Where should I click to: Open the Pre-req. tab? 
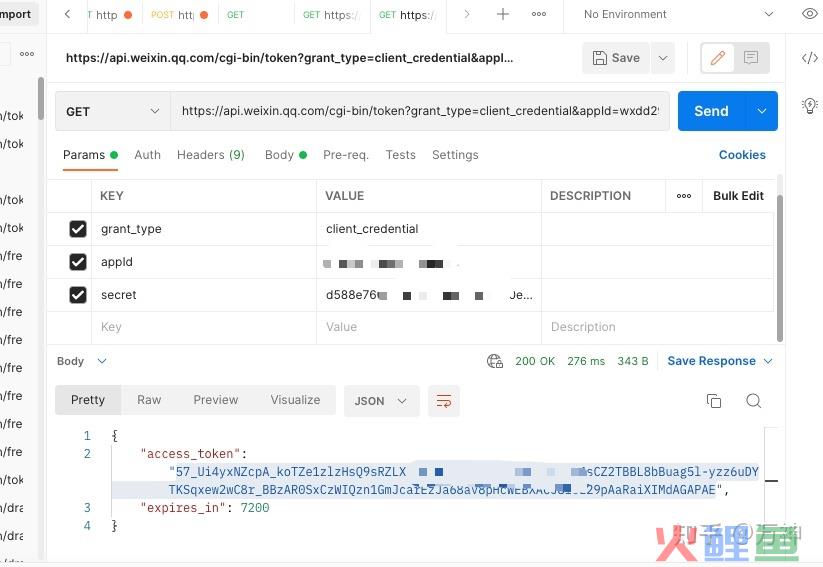pyautogui.click(x=346, y=155)
